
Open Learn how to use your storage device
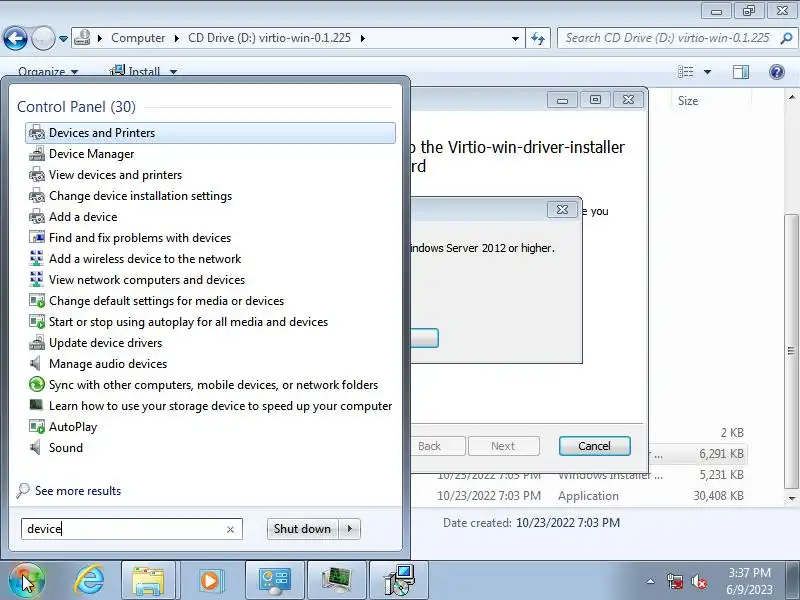coord(220,406)
